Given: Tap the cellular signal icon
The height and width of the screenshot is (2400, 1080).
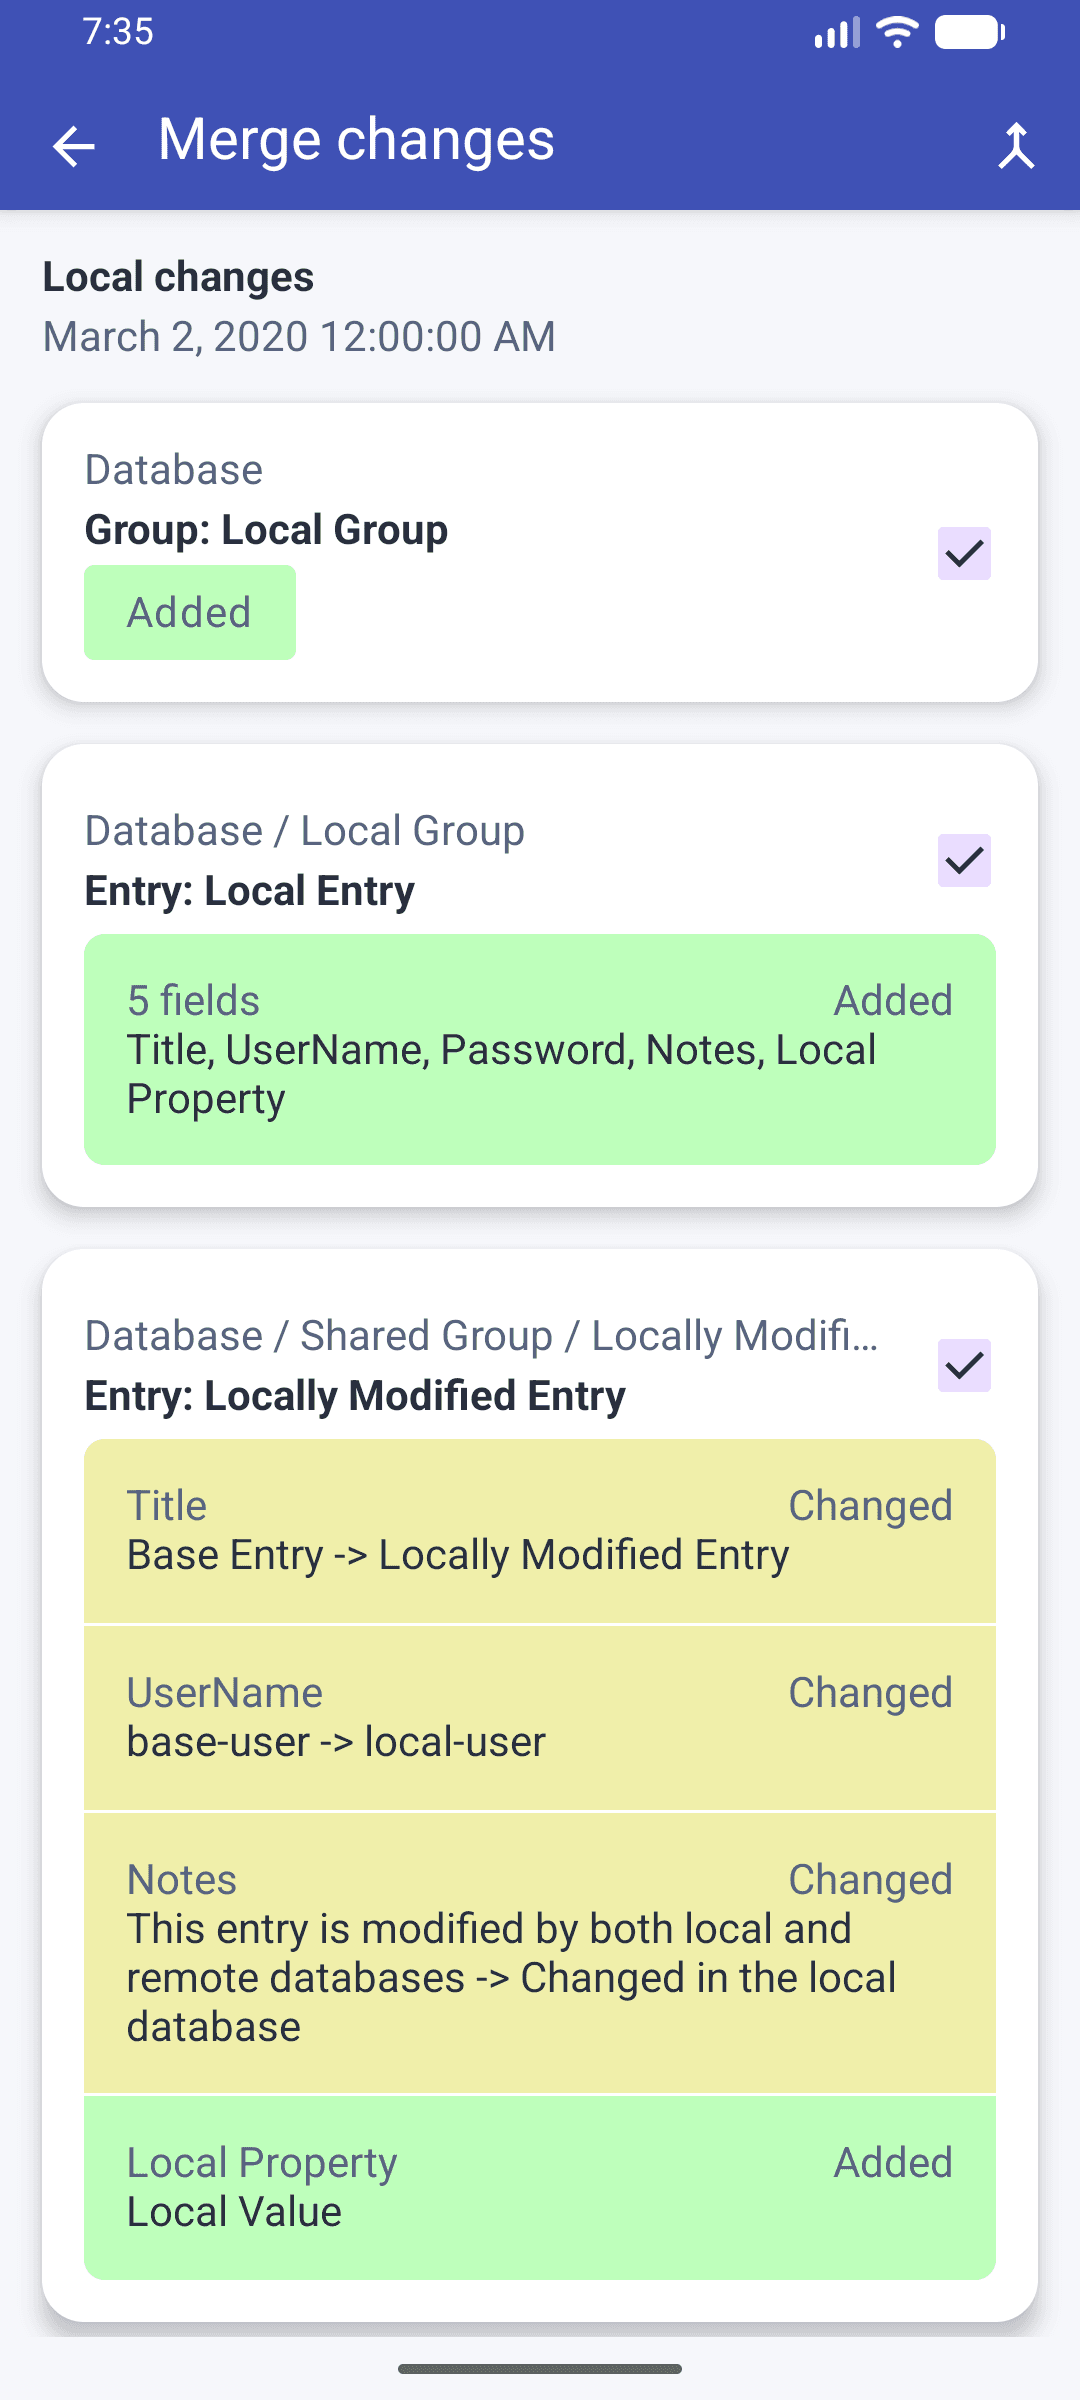Looking at the screenshot, I should pos(837,32).
